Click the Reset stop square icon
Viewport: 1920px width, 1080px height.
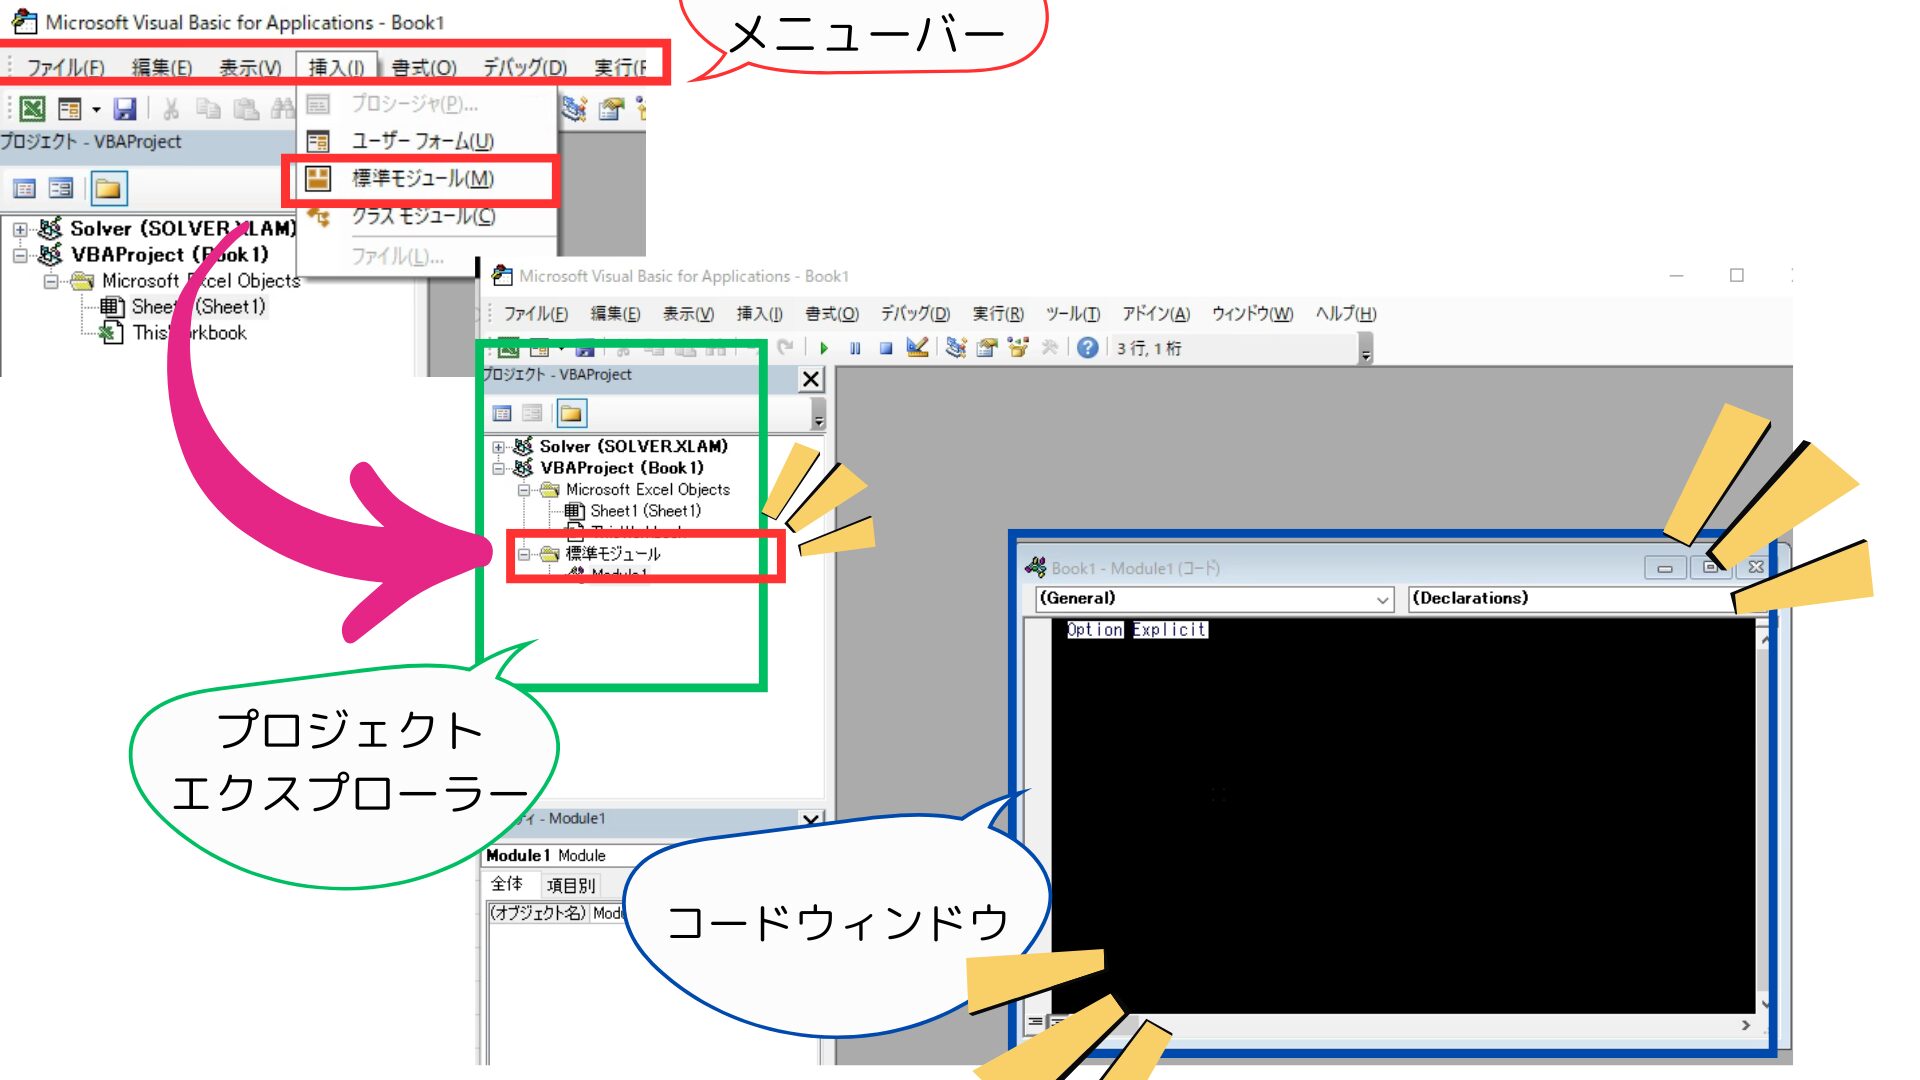(x=886, y=348)
